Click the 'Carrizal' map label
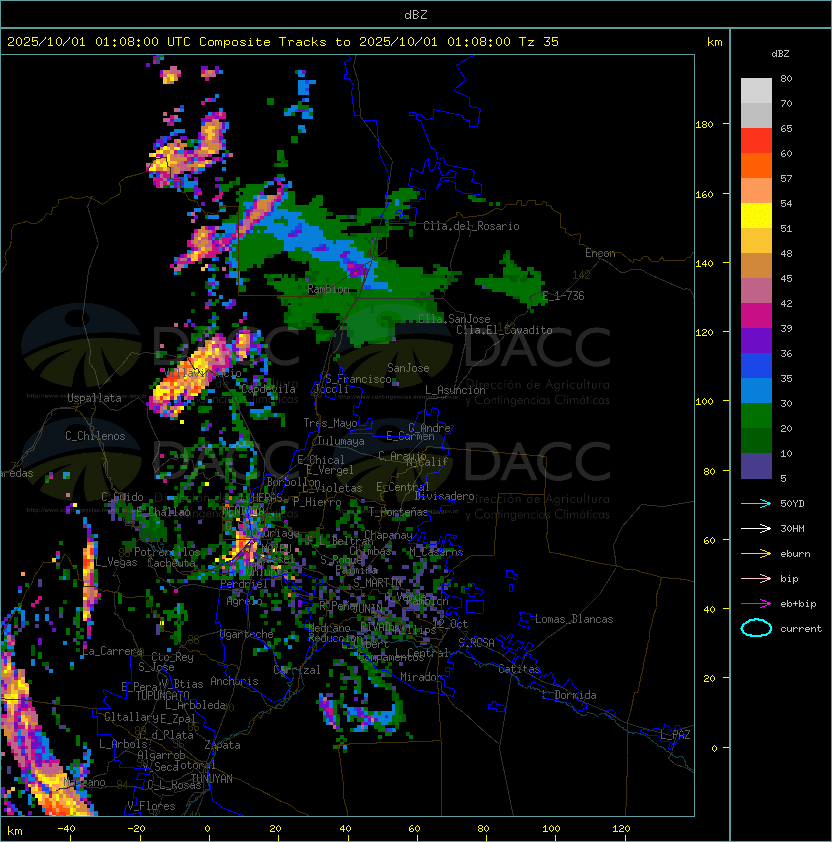 pos(296,670)
